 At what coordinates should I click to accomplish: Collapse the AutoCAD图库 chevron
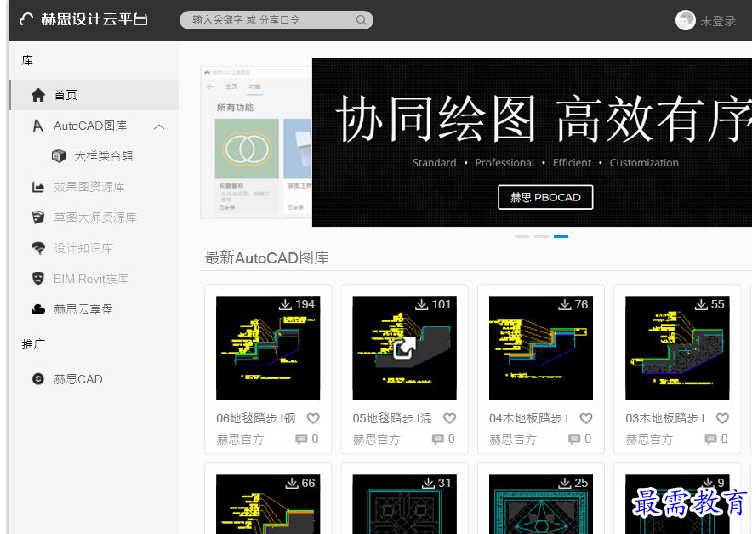pos(159,127)
